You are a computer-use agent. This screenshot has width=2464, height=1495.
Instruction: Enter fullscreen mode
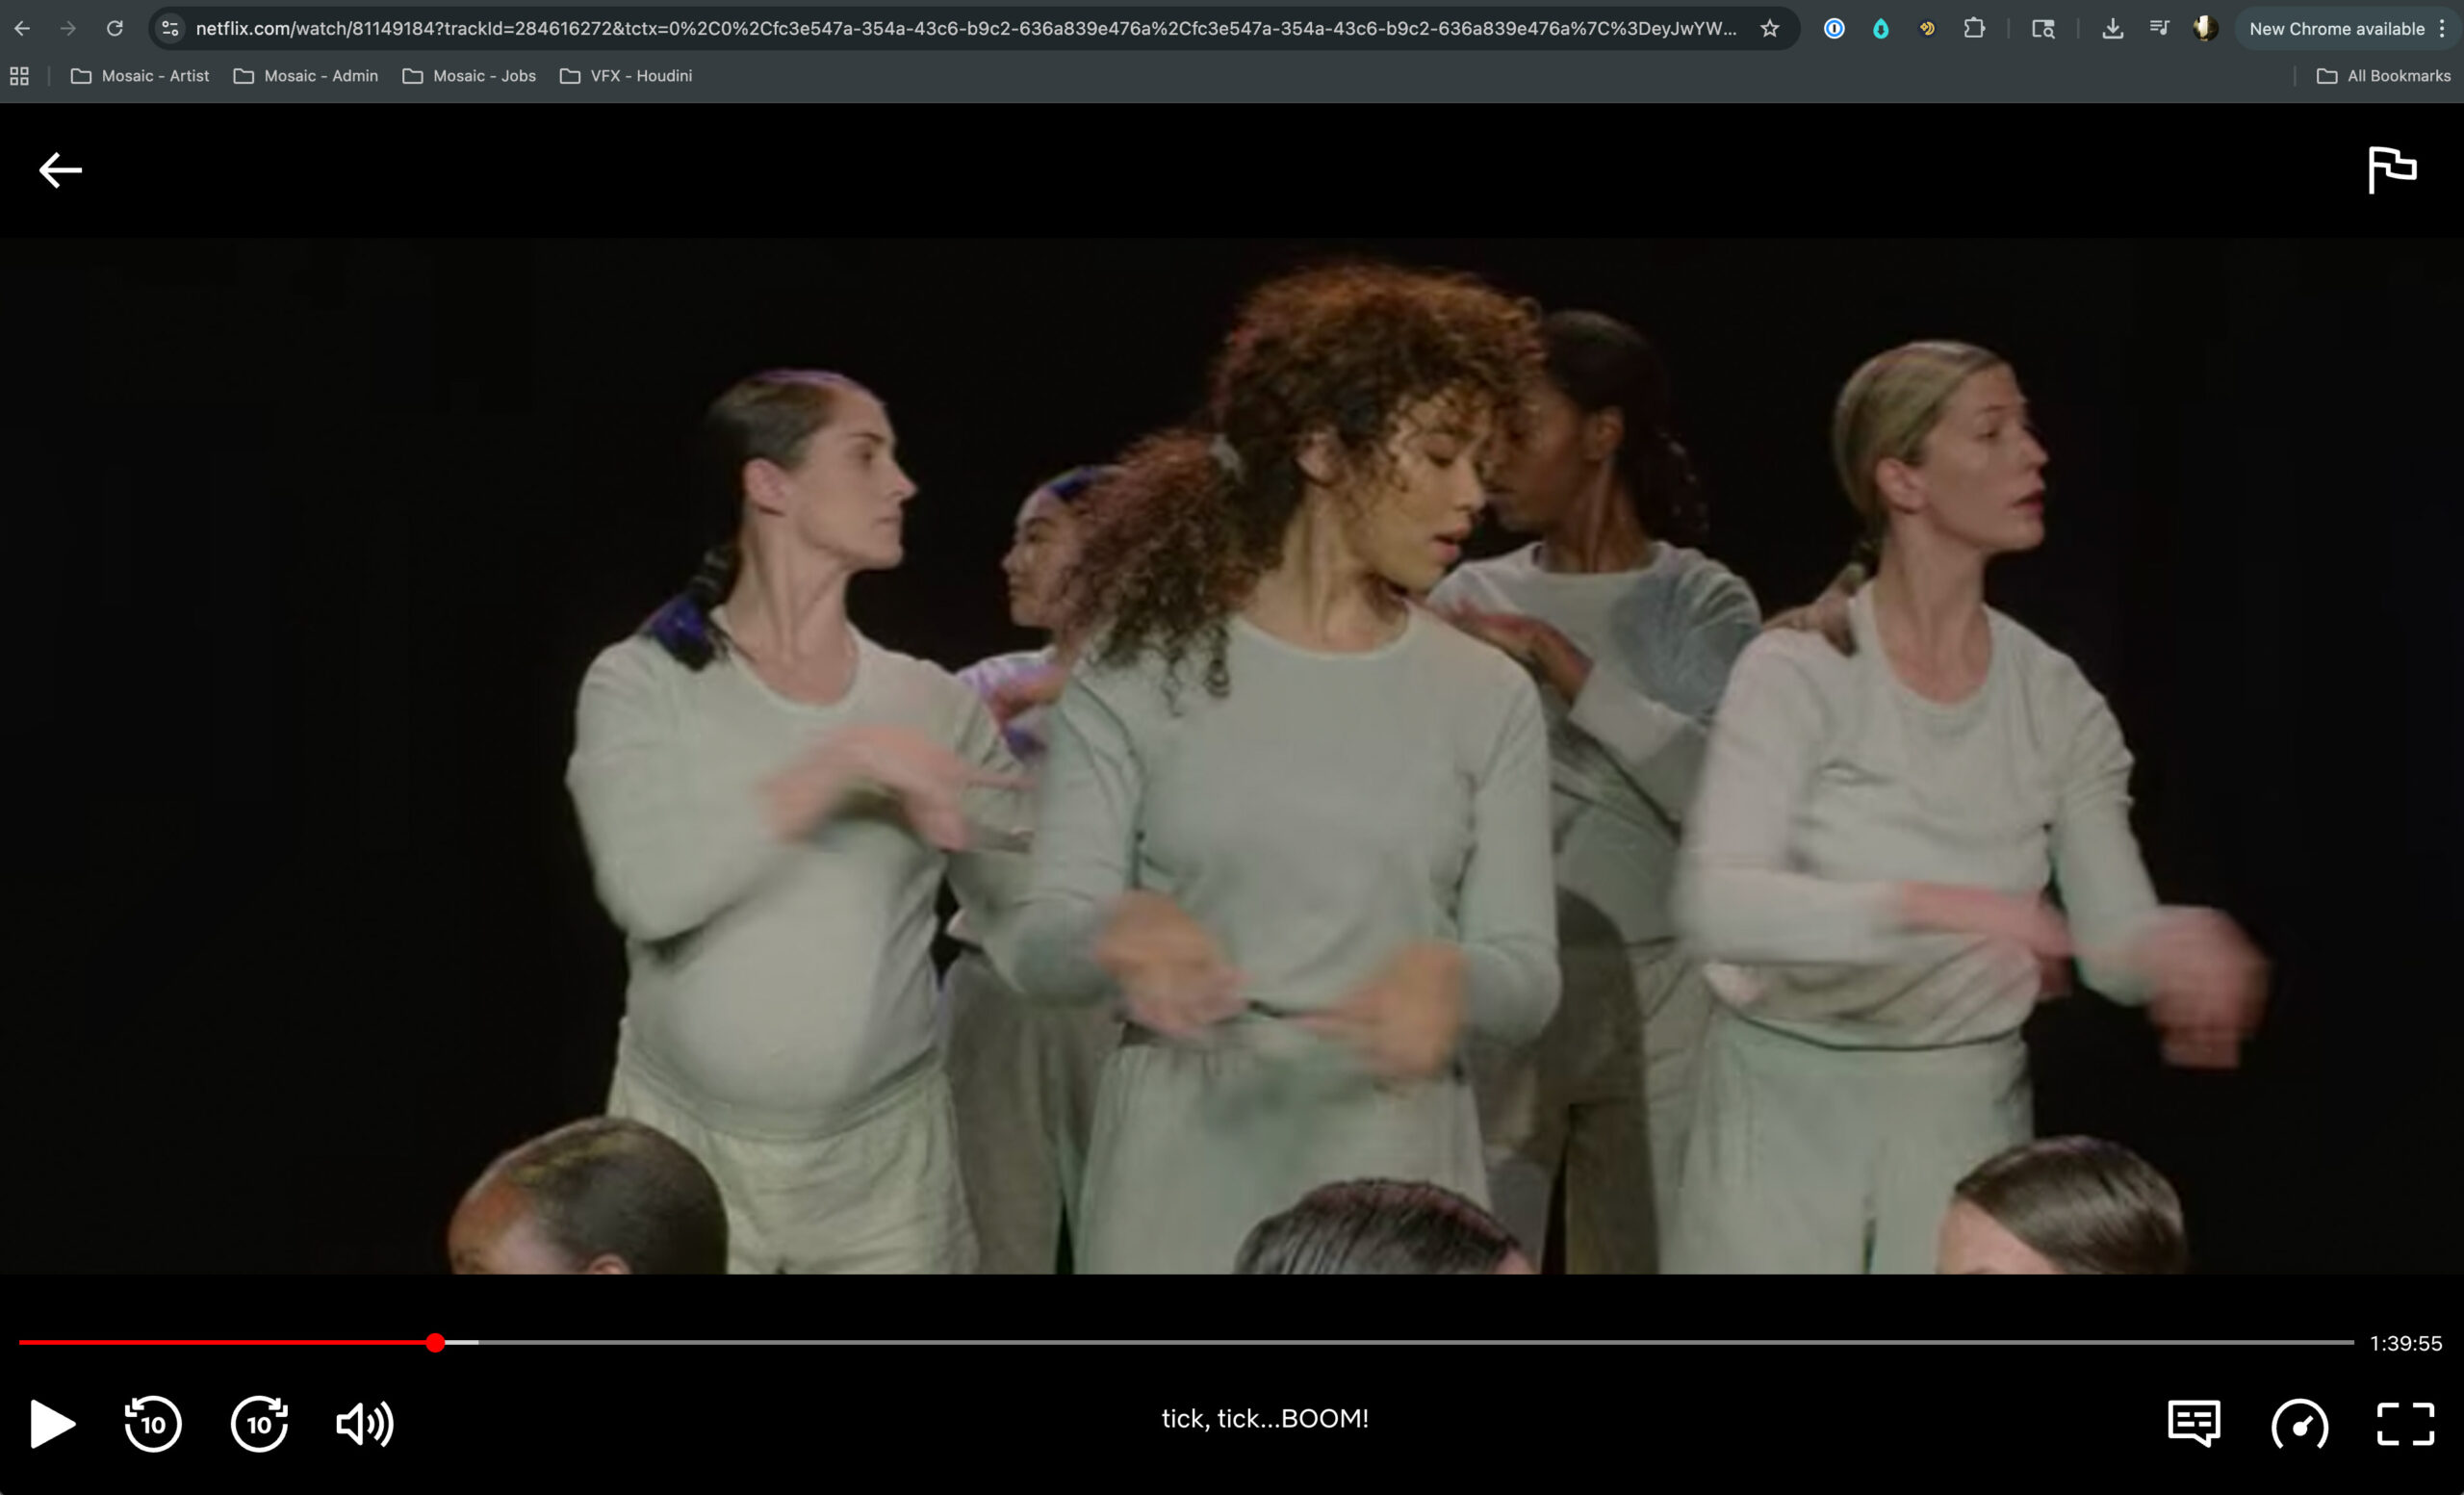coord(2405,1423)
